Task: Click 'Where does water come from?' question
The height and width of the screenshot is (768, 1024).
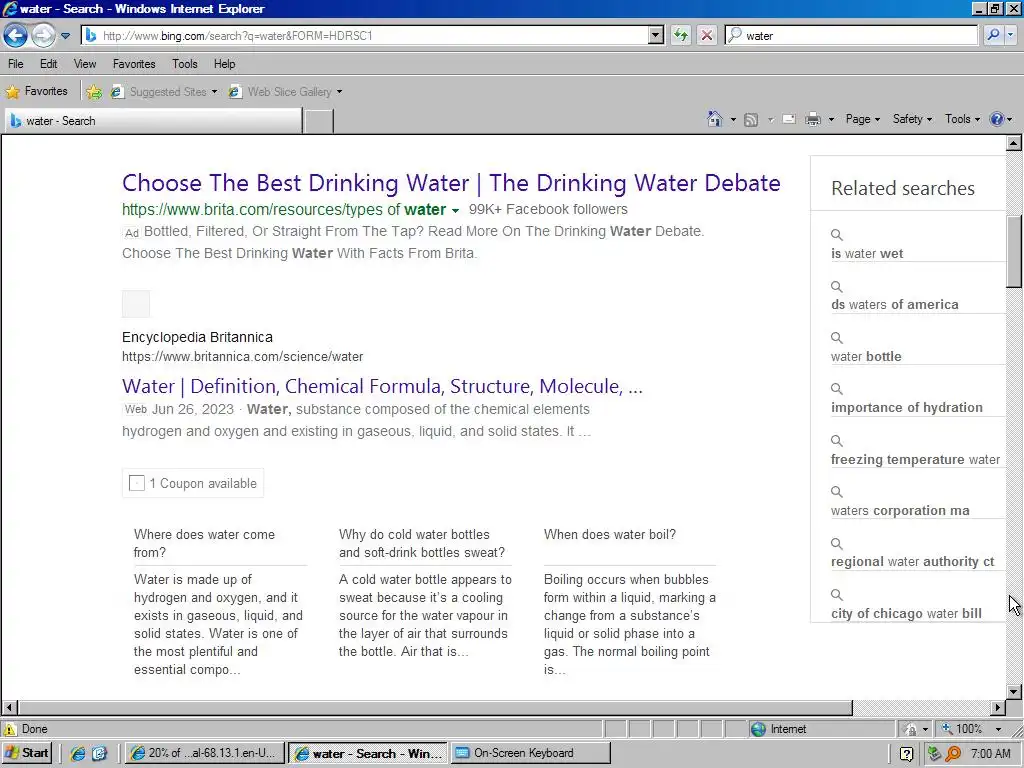Action: pos(204,543)
